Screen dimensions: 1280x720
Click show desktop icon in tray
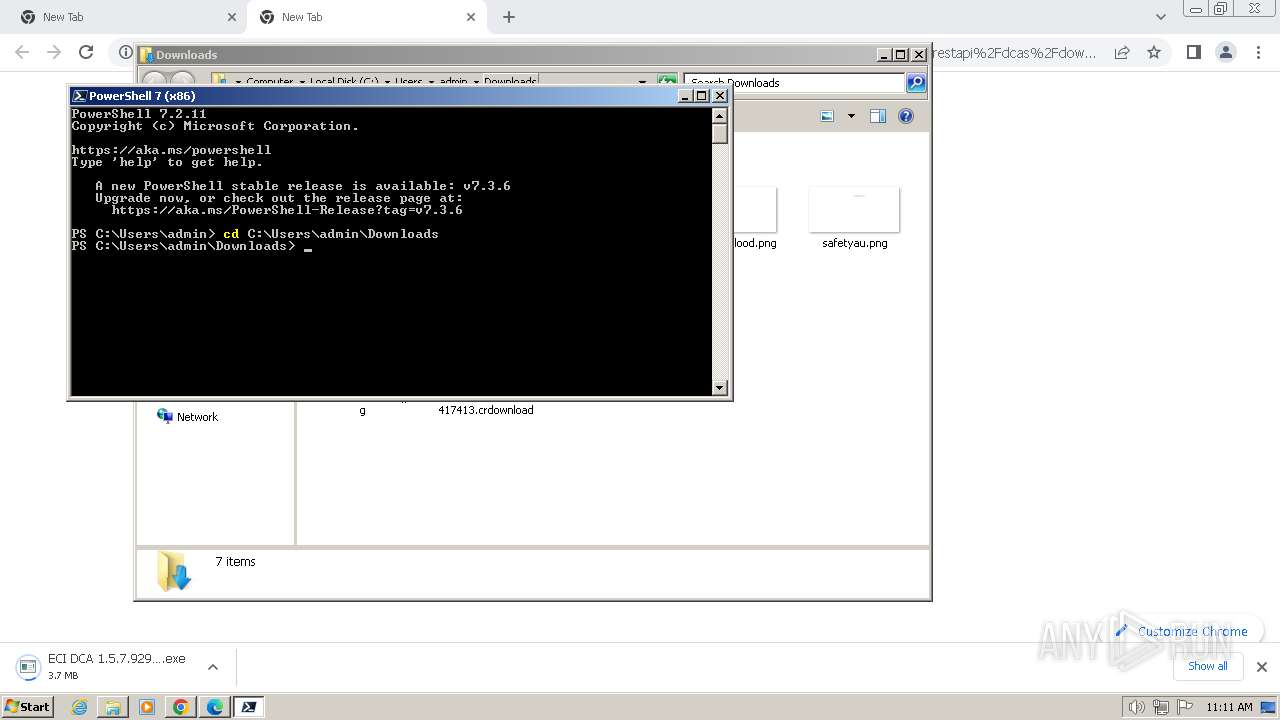pyautogui.click(x=1268, y=707)
